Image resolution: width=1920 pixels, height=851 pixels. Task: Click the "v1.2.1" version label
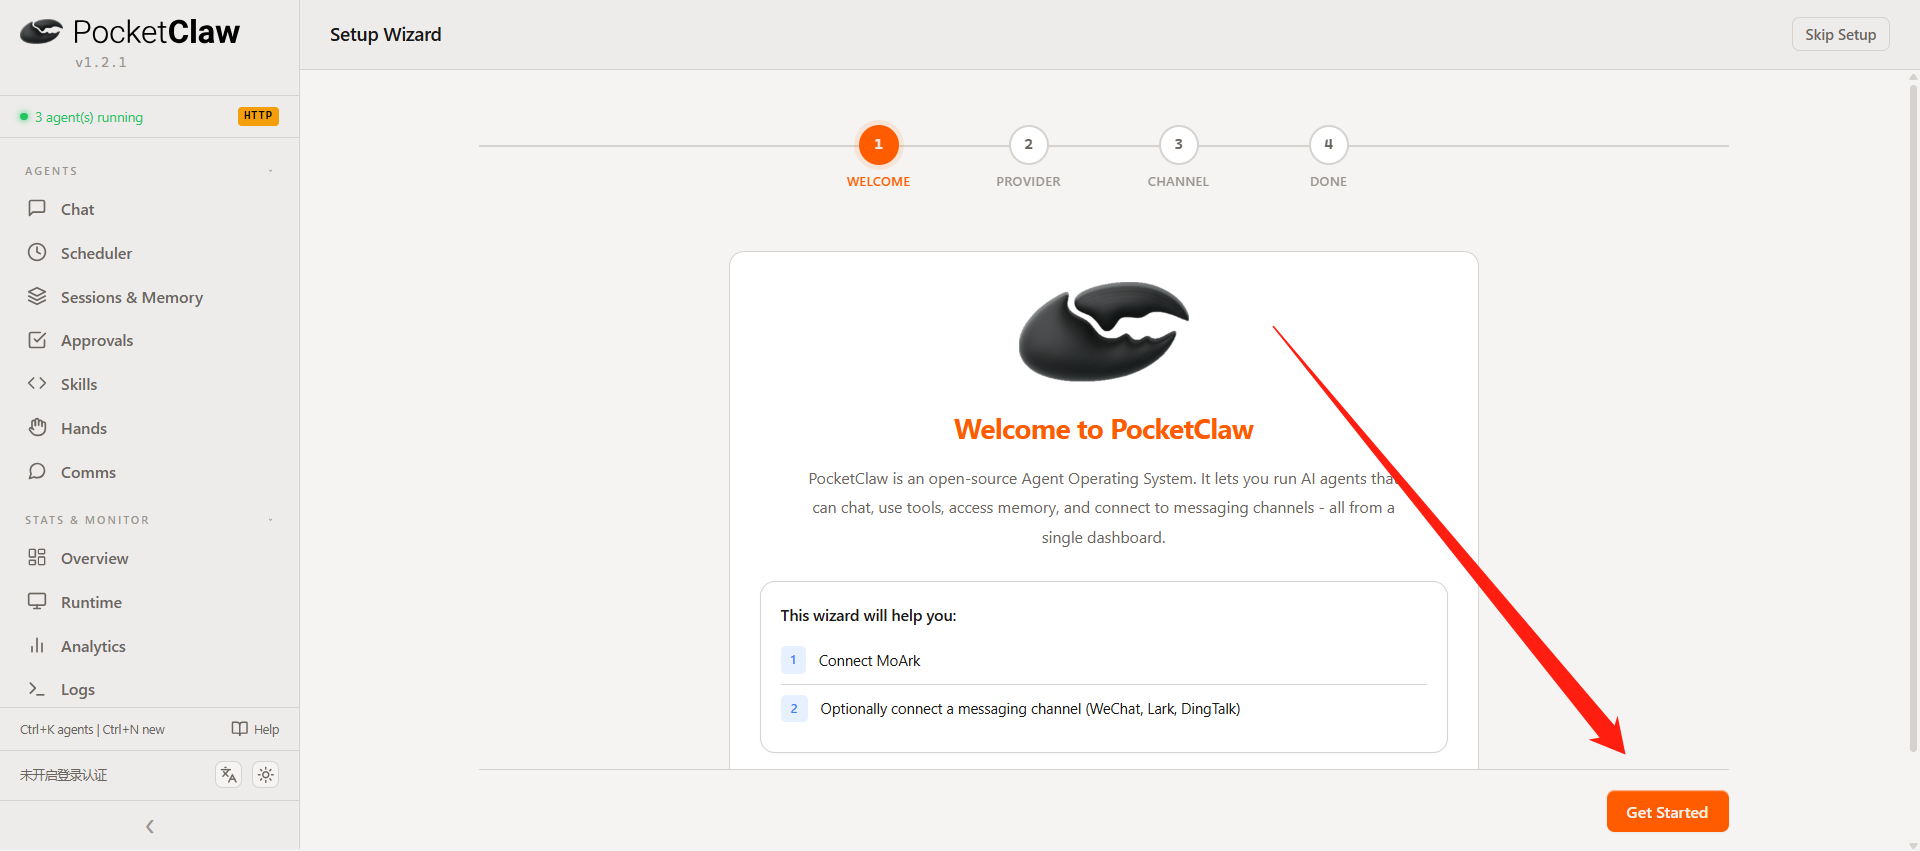[101, 62]
